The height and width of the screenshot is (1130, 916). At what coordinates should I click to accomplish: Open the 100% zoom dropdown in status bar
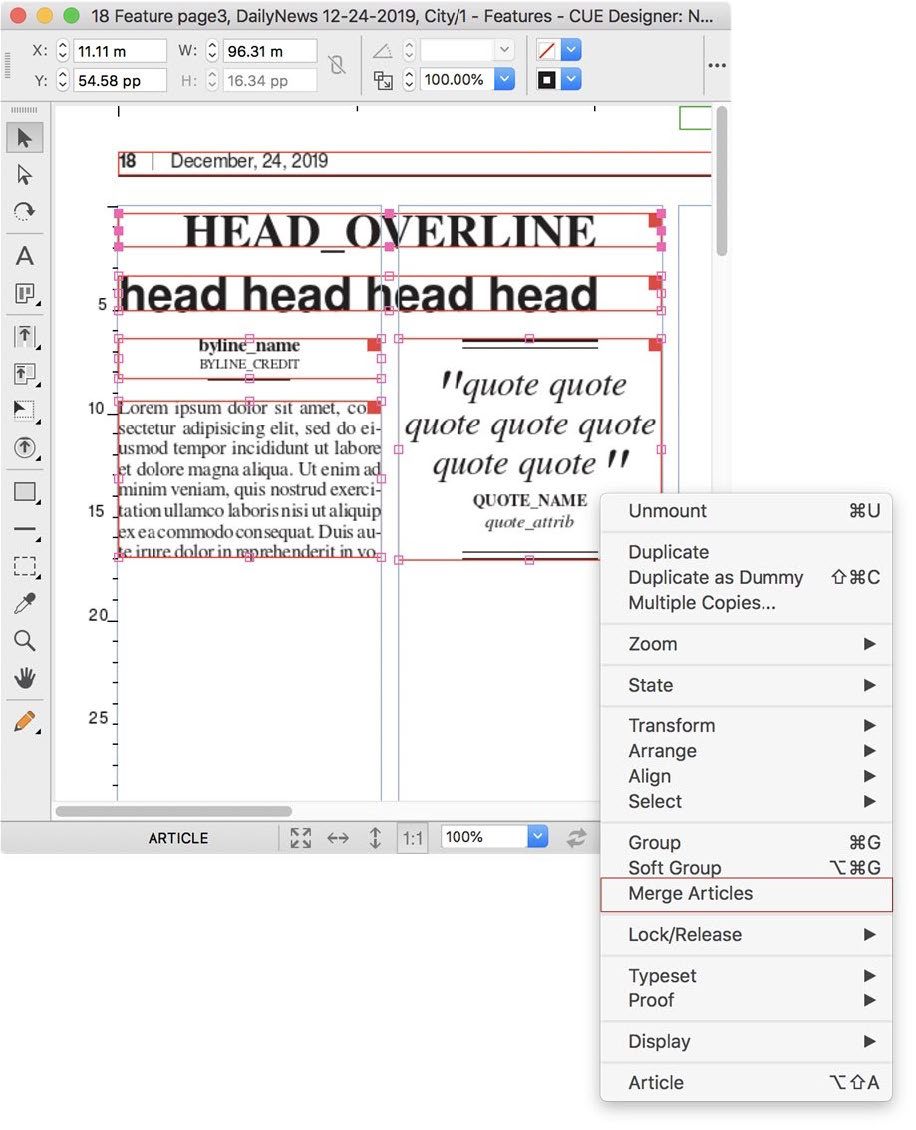[537, 838]
